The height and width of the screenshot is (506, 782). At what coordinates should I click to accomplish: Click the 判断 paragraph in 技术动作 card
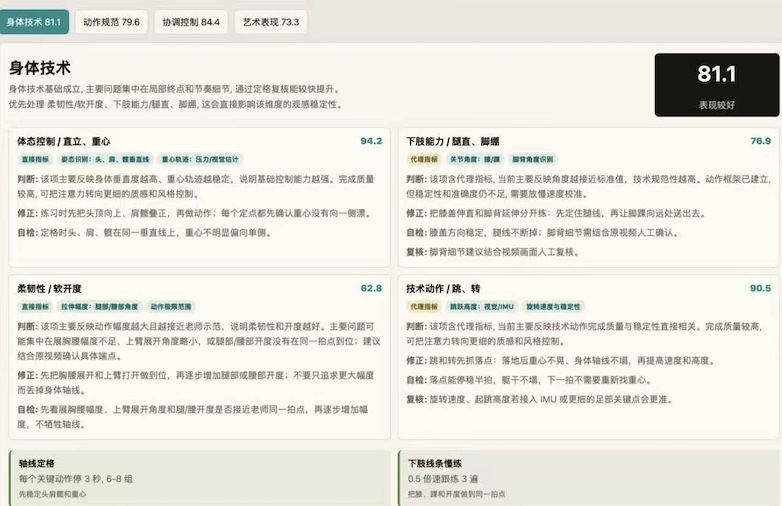pos(585,334)
